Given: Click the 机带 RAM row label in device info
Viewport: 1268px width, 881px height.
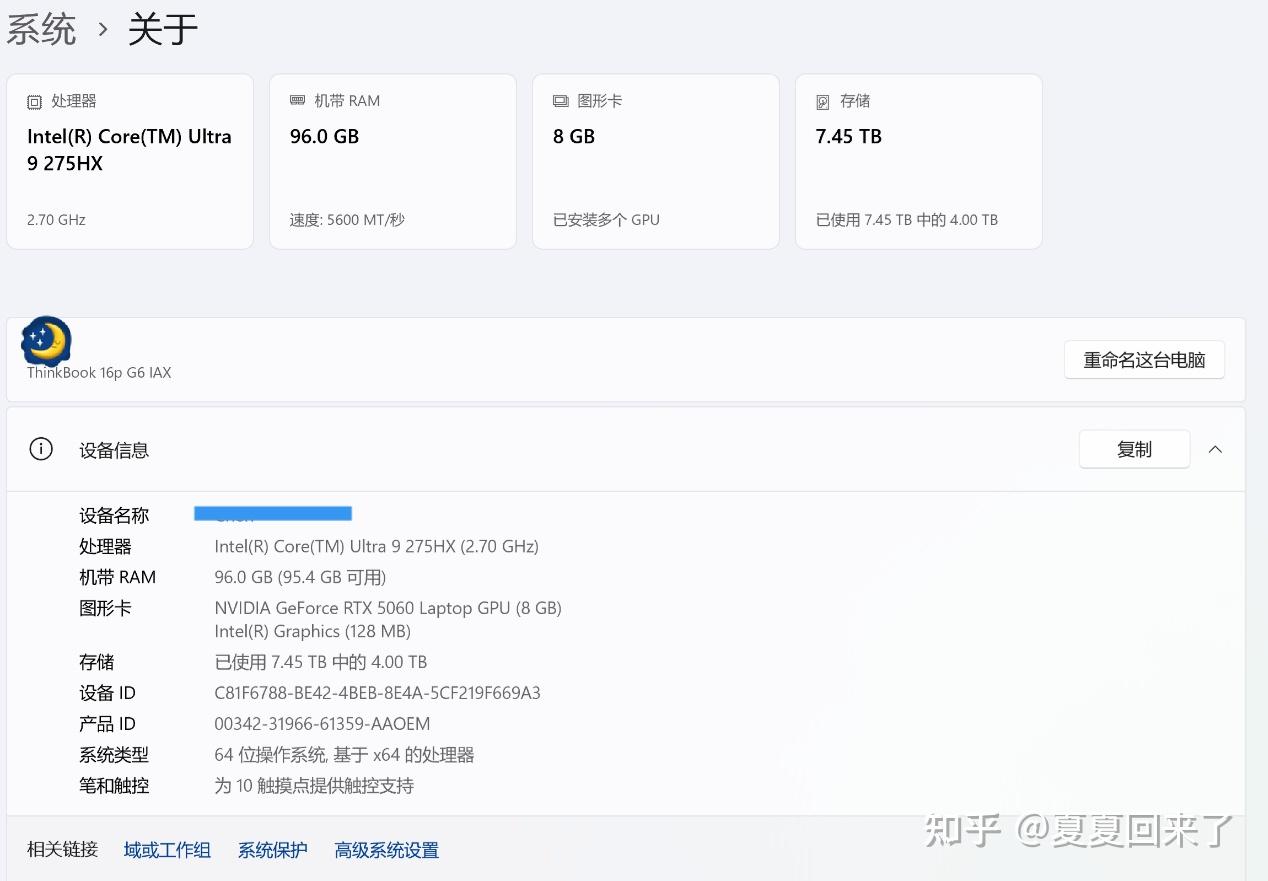Looking at the screenshot, I should click(x=118, y=578).
